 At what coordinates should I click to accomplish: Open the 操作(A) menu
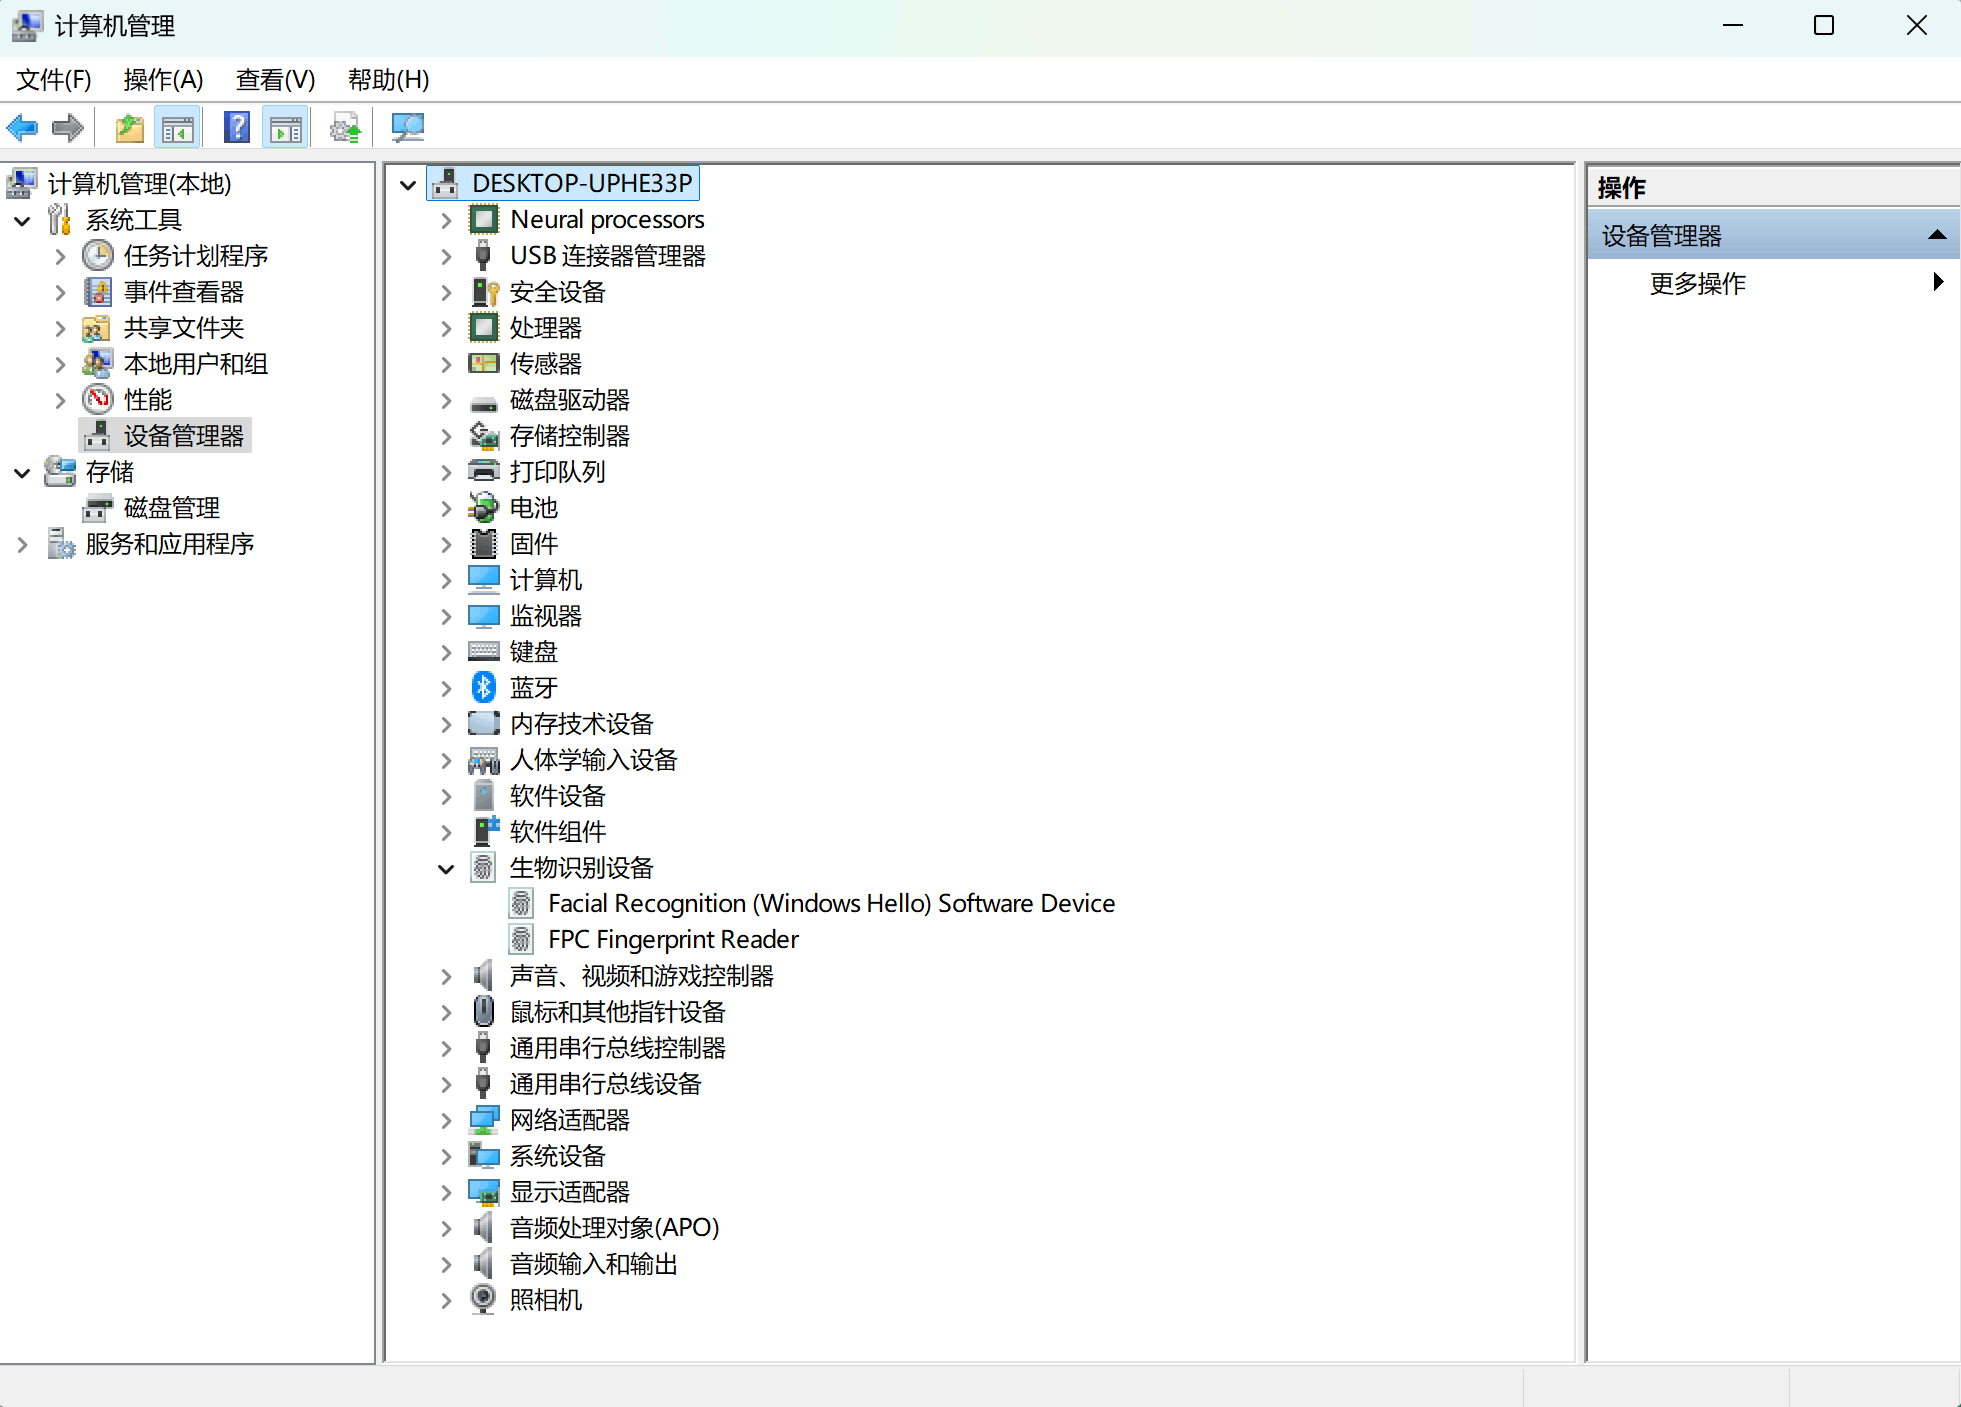(x=163, y=80)
